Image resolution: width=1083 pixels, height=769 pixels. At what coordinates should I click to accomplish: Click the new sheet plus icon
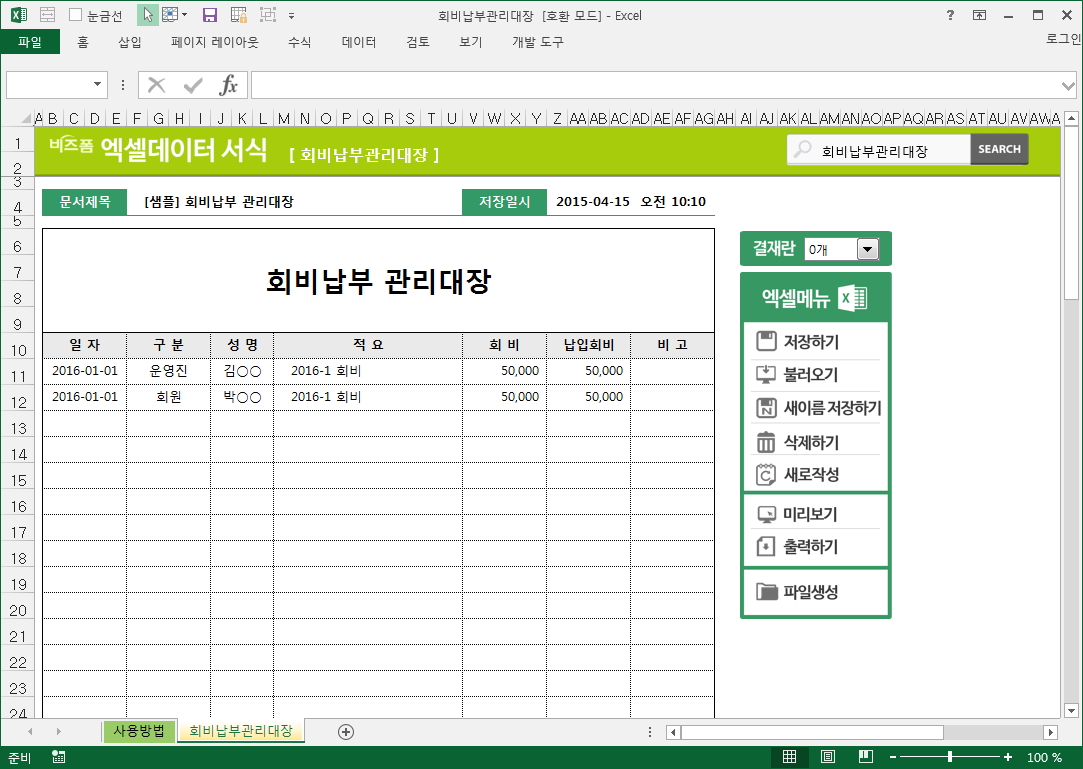[x=346, y=732]
